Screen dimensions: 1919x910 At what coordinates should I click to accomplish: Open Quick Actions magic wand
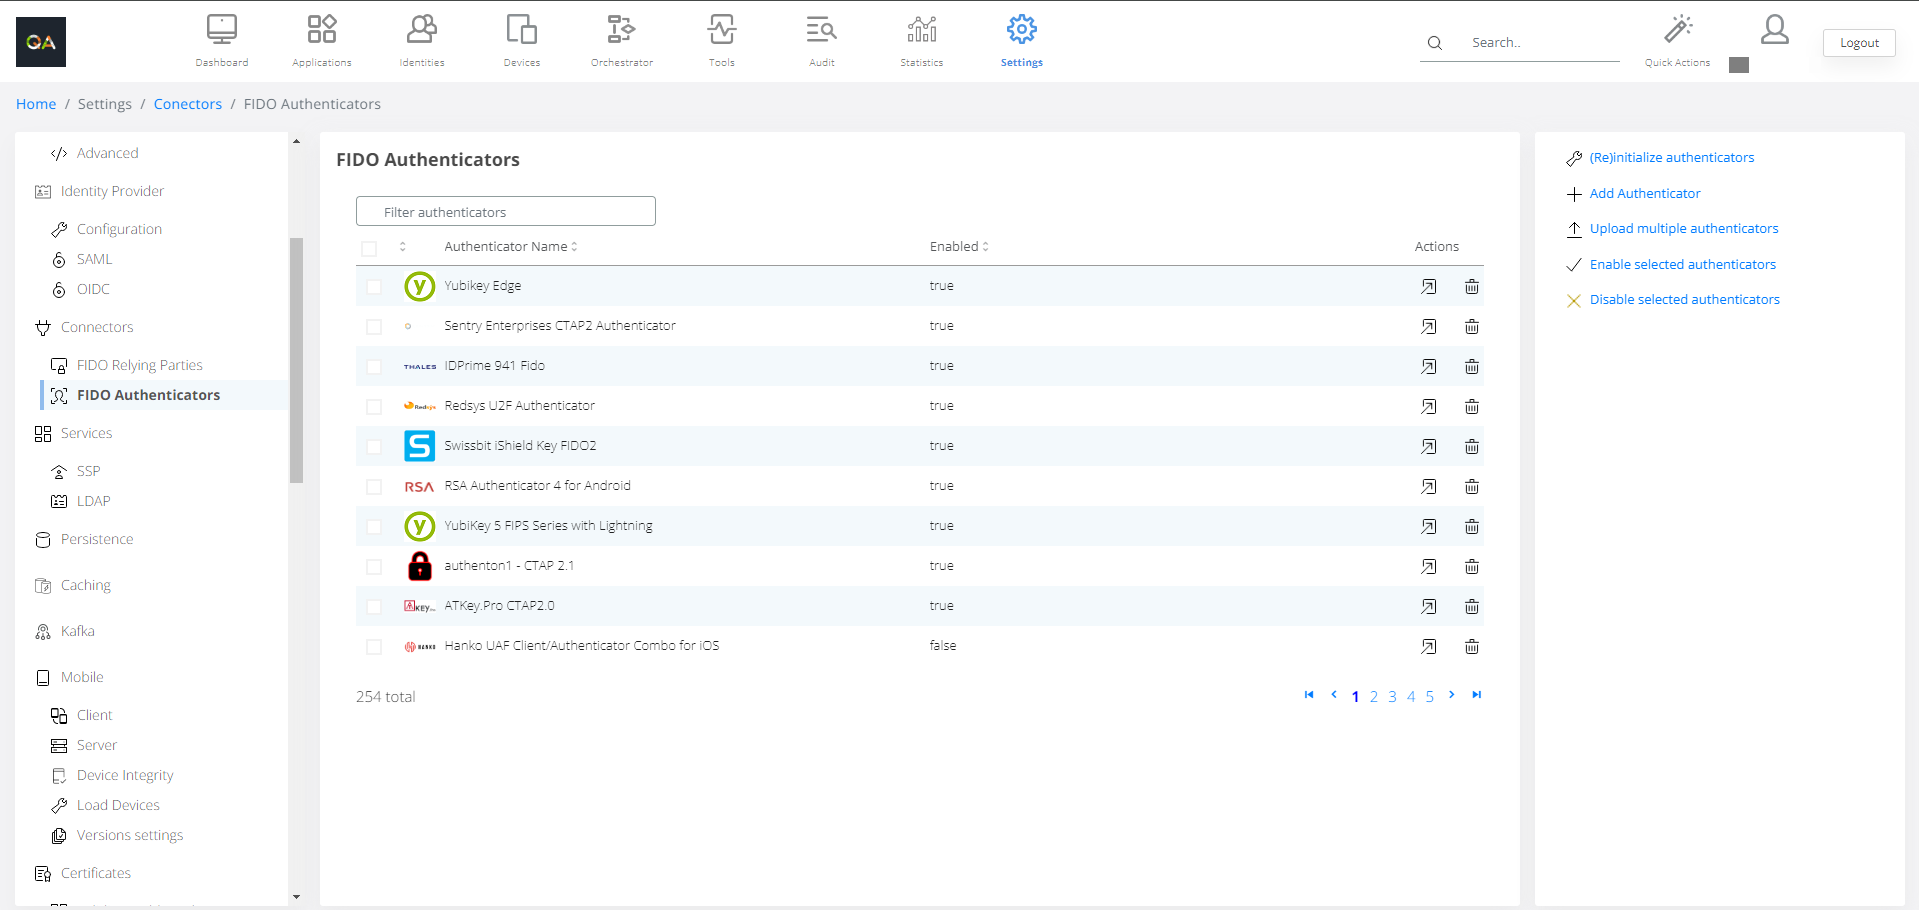[x=1677, y=30]
